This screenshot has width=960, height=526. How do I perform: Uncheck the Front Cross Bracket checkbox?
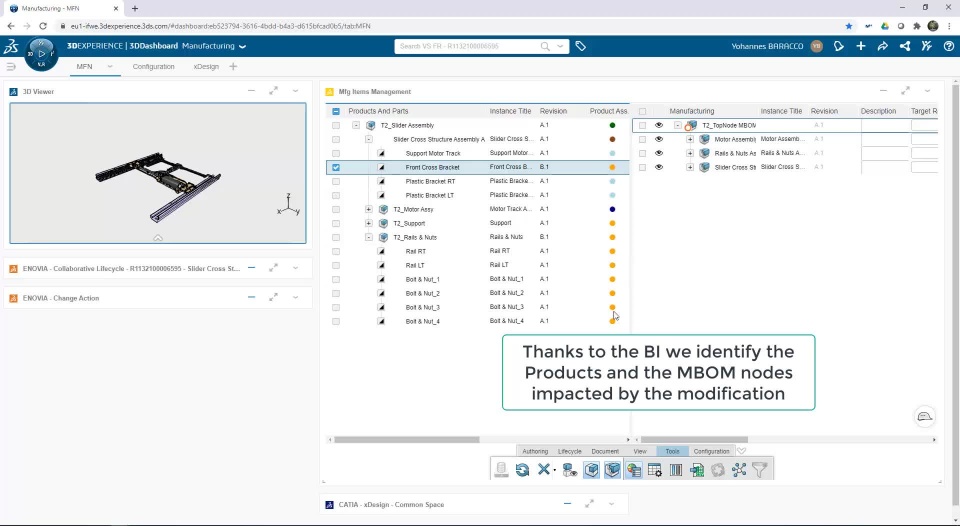336,167
